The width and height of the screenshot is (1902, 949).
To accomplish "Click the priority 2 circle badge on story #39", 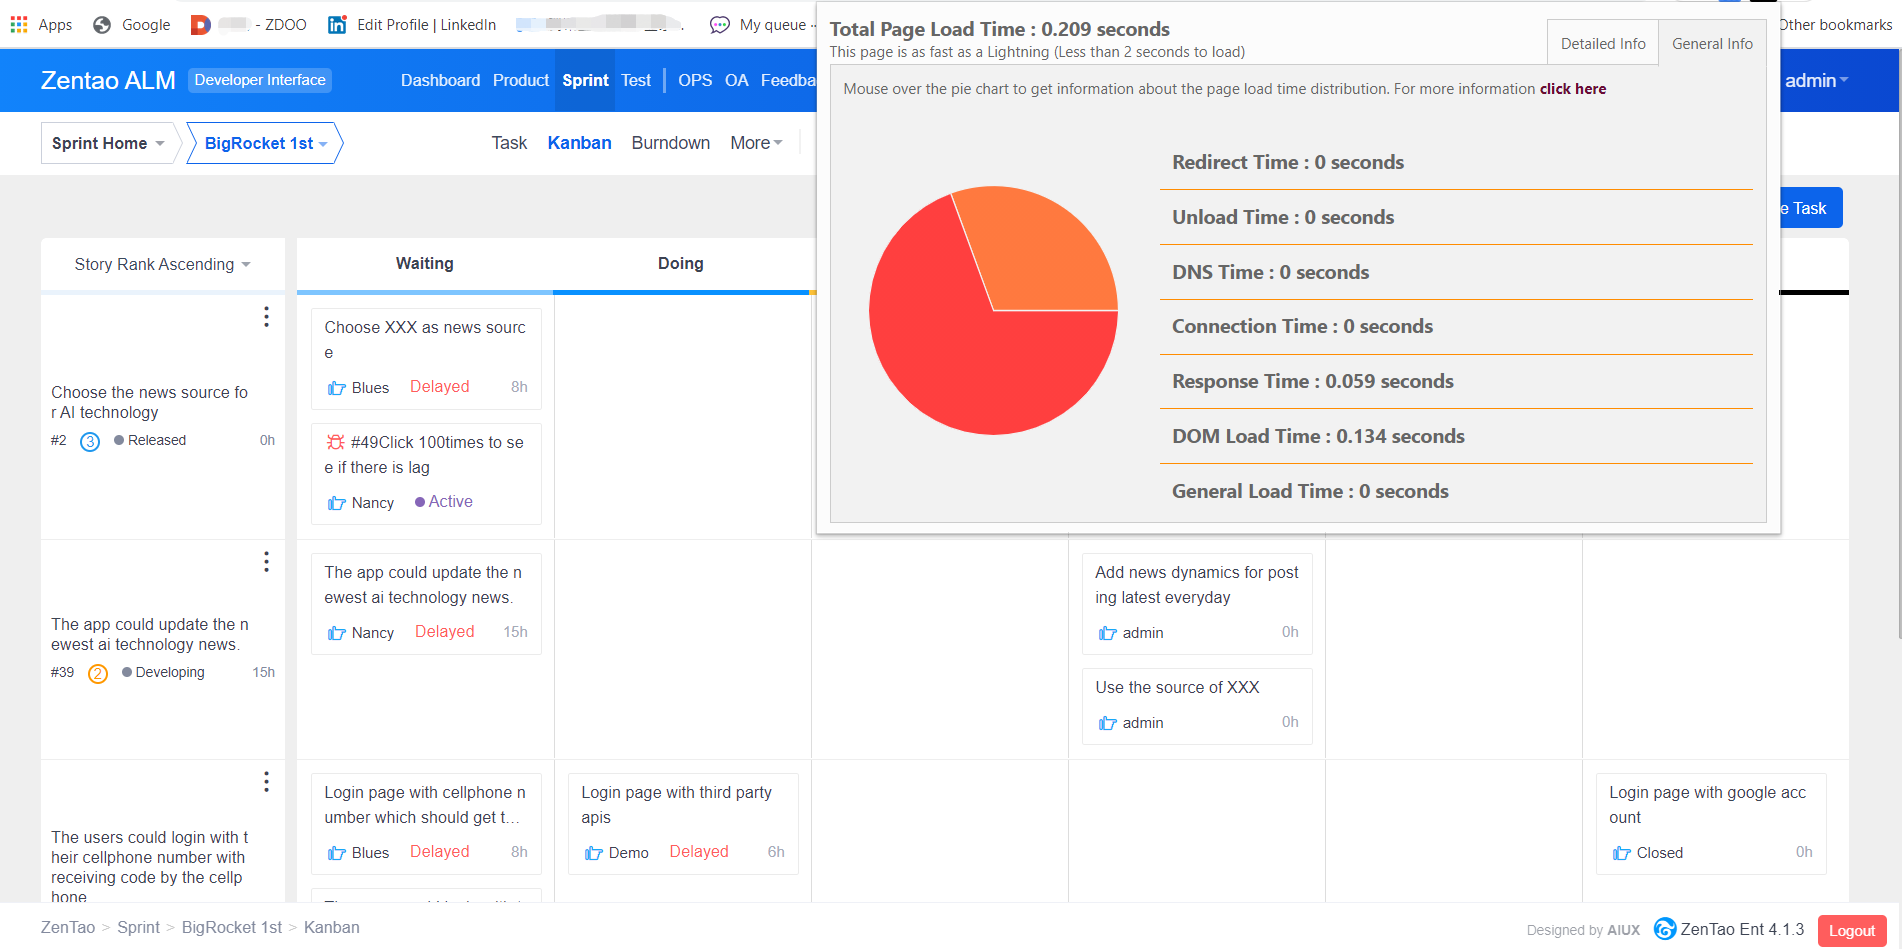I will coord(98,673).
